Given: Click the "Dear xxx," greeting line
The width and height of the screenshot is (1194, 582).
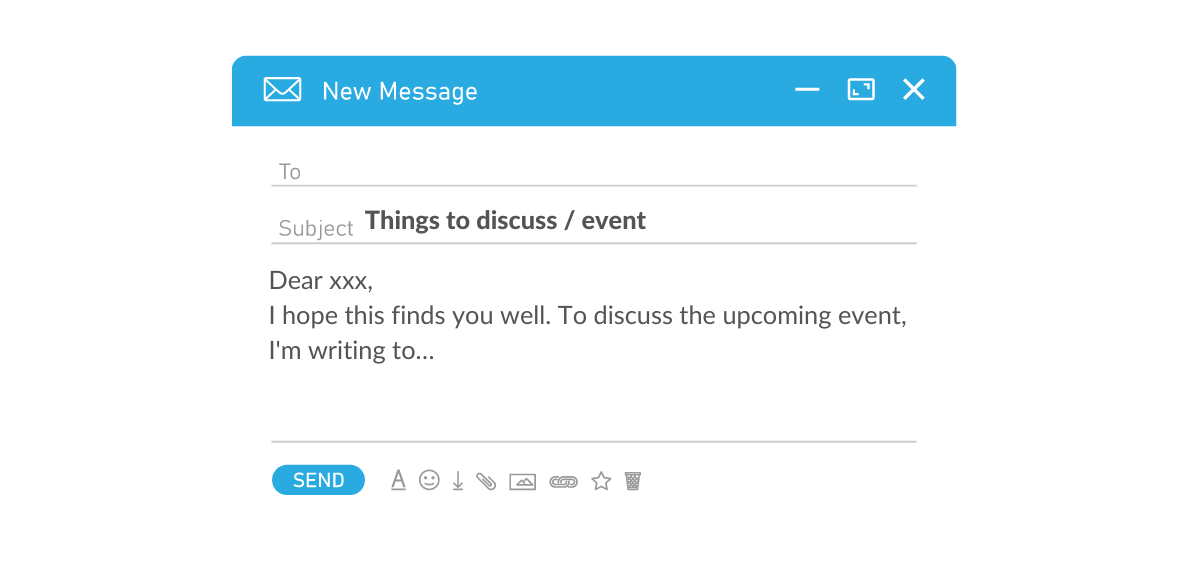Looking at the screenshot, I should pyautogui.click(x=320, y=281).
